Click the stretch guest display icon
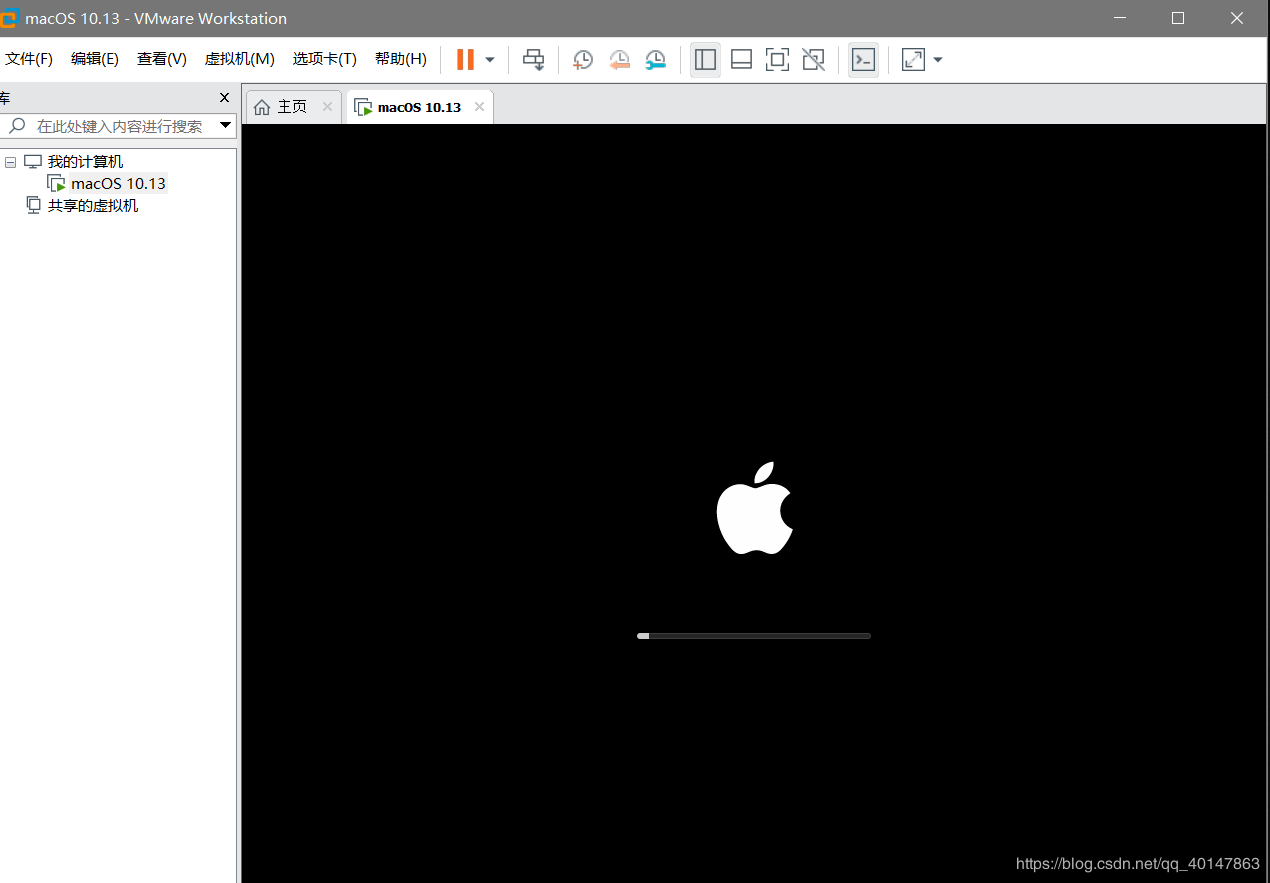1270x883 pixels. (913, 60)
